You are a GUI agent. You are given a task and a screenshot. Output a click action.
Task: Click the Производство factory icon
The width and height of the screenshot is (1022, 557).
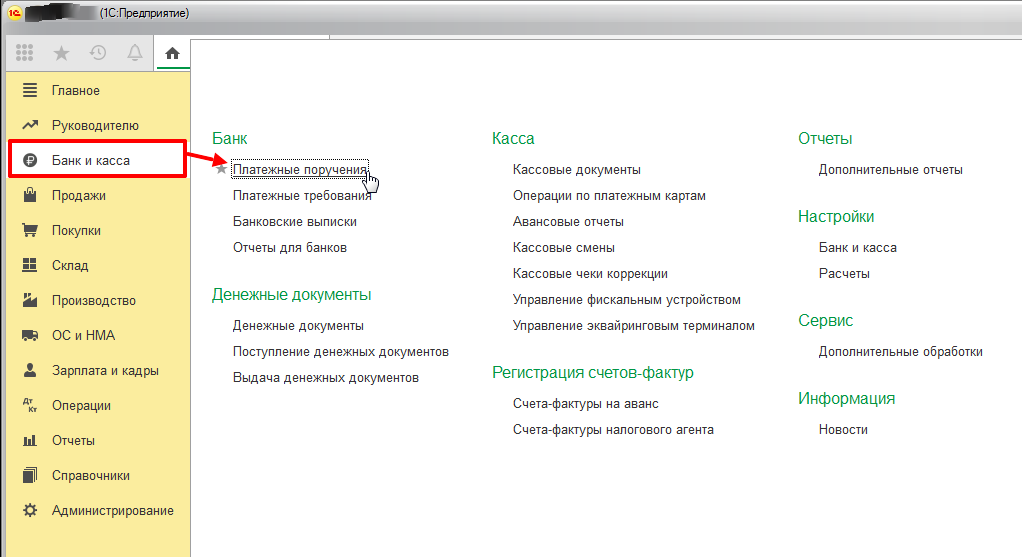tap(30, 300)
